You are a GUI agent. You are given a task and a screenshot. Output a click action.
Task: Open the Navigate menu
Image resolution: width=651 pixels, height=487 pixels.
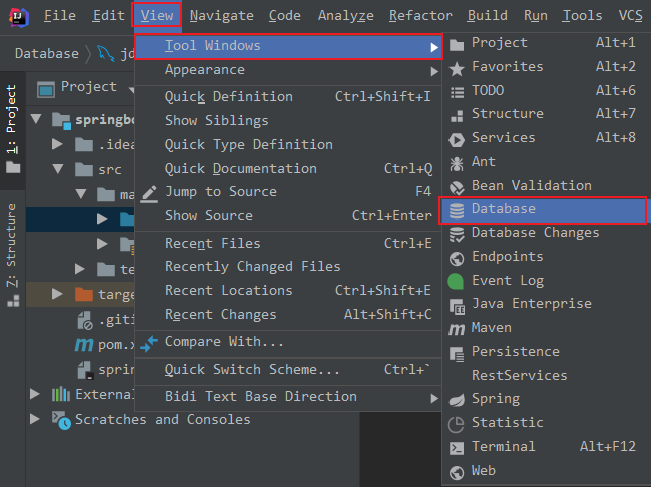pyautogui.click(x=221, y=16)
